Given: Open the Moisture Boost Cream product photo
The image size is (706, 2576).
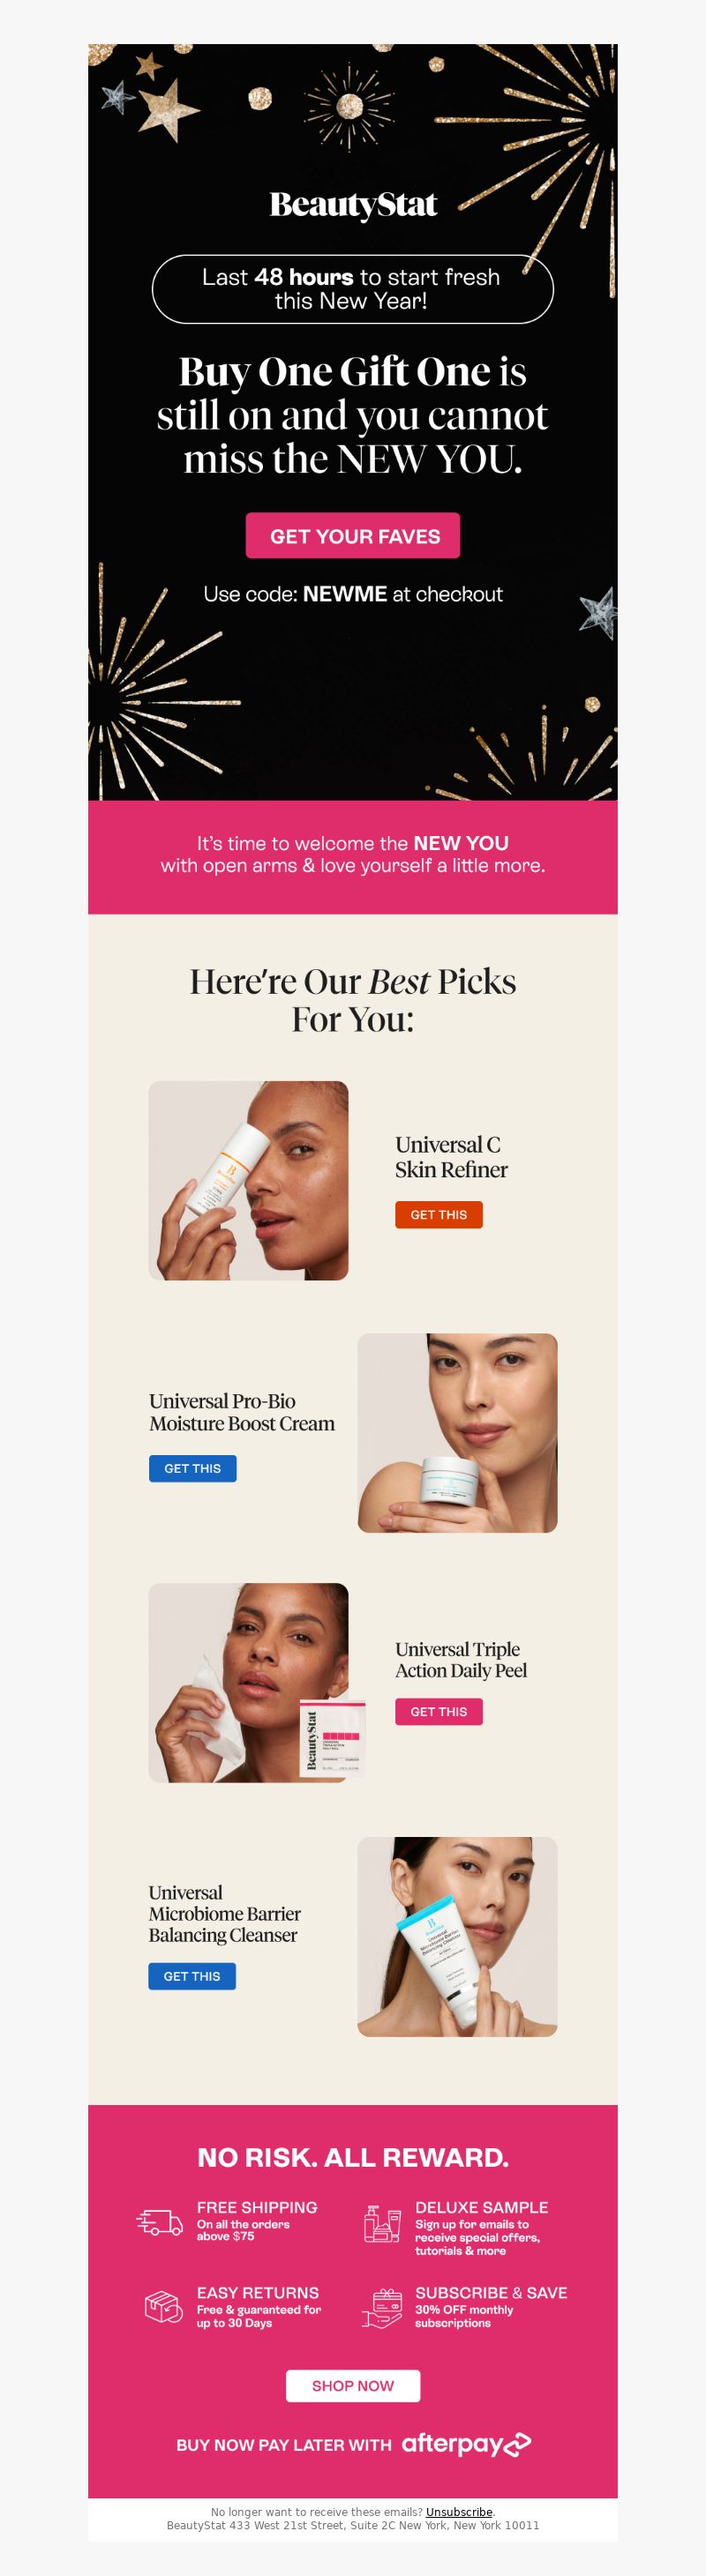Looking at the screenshot, I should (x=457, y=1432).
